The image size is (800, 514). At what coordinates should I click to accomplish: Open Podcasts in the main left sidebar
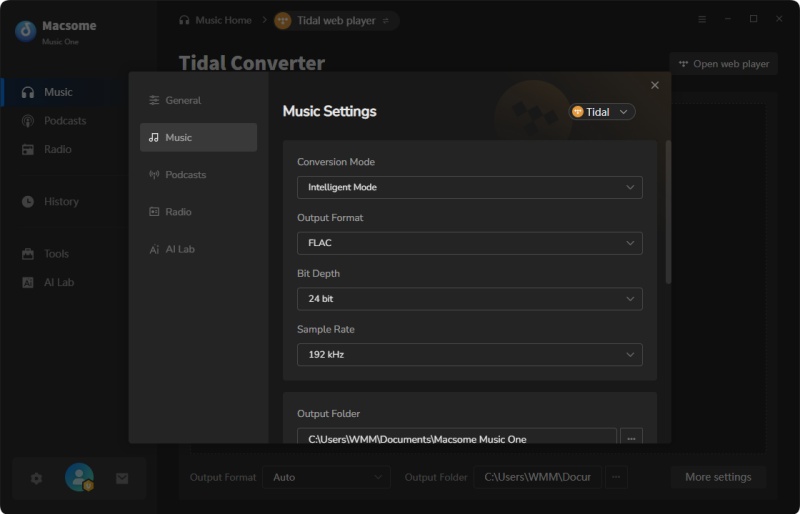[x=64, y=121]
